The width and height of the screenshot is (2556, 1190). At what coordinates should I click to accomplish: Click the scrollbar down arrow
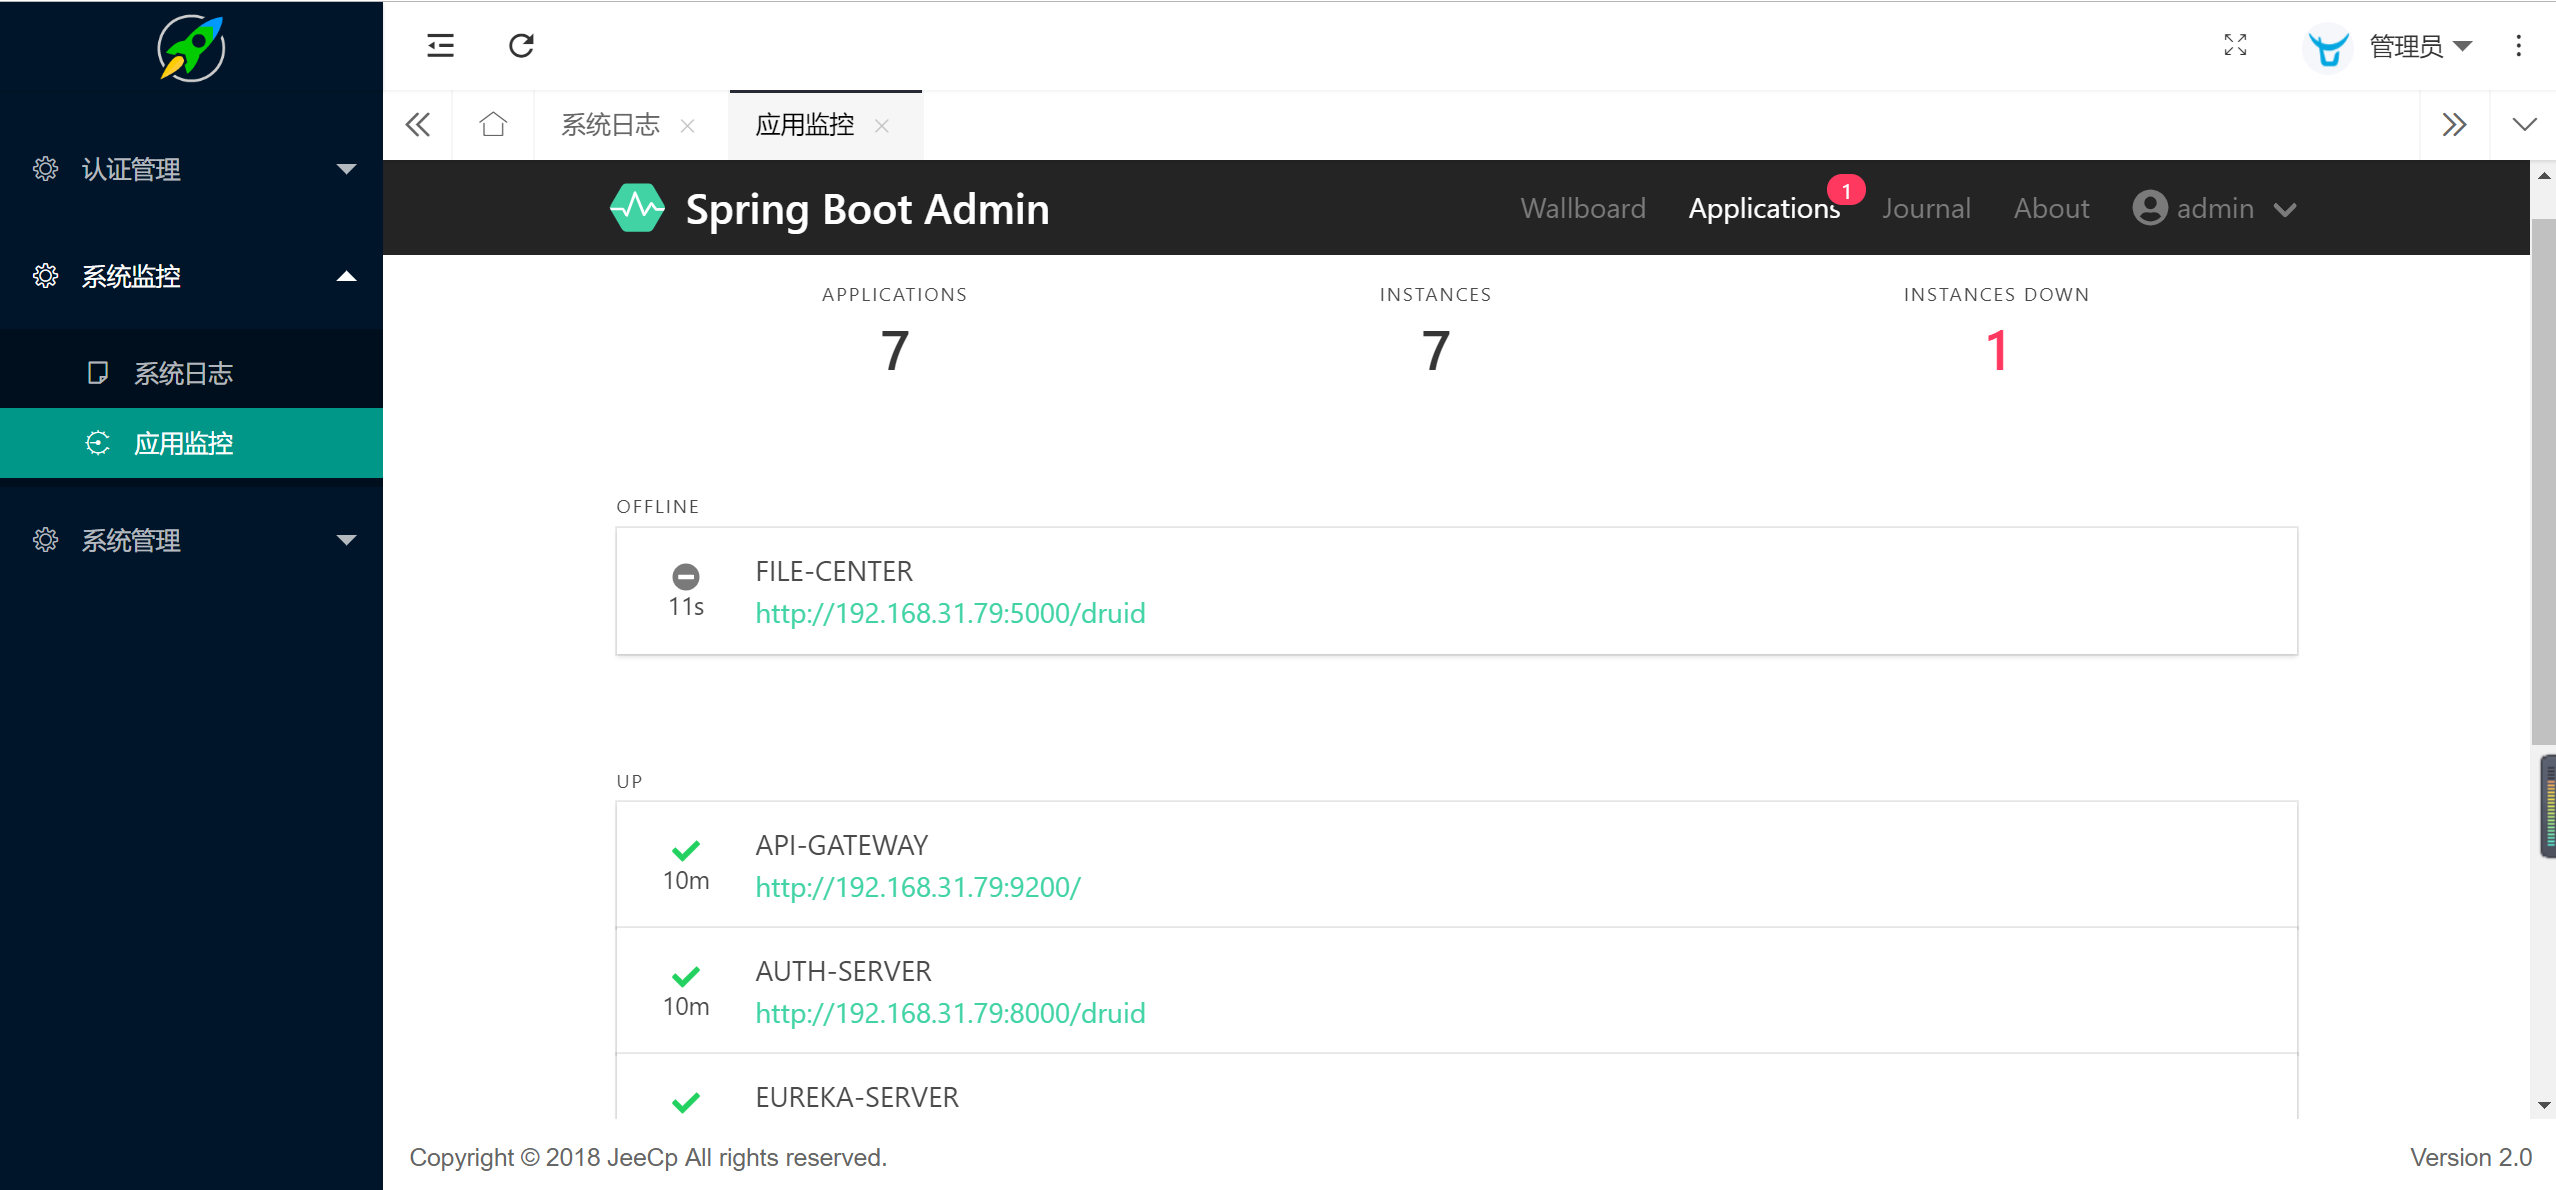tap(2544, 1105)
